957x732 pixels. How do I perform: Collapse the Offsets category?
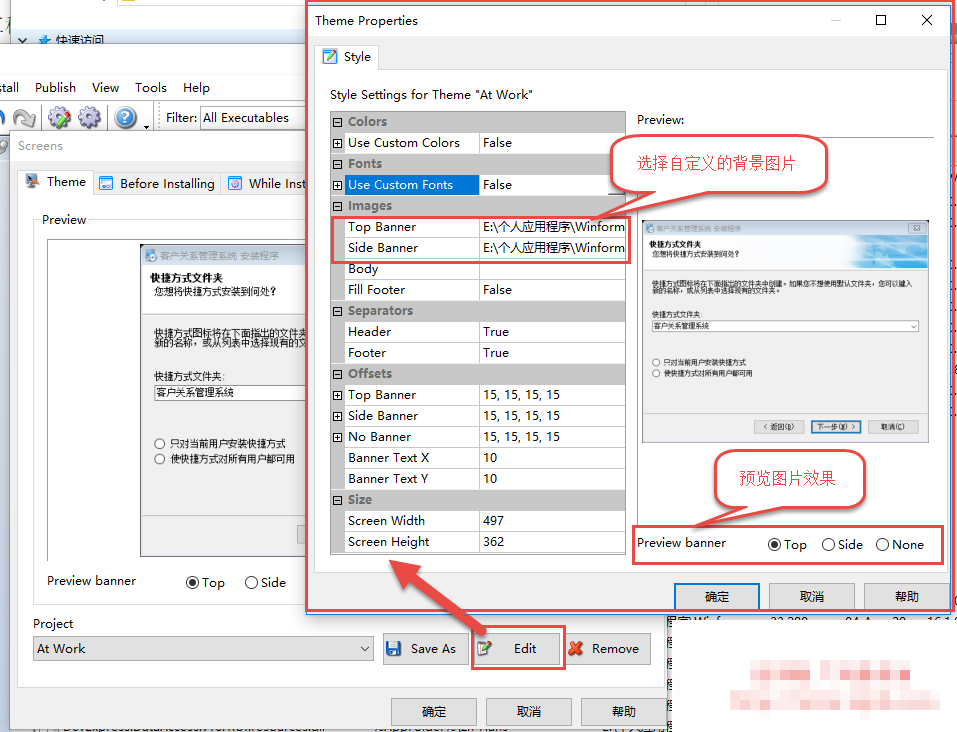click(338, 374)
